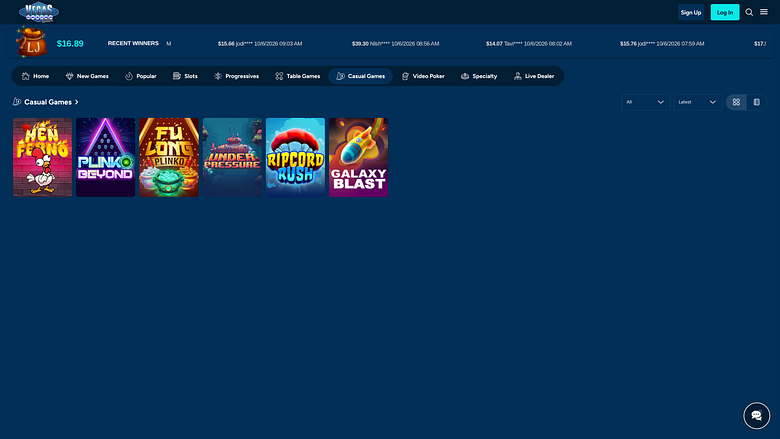This screenshot has height=439, width=780.
Task: Click the jackpot money bag icon
Action: tap(31, 43)
